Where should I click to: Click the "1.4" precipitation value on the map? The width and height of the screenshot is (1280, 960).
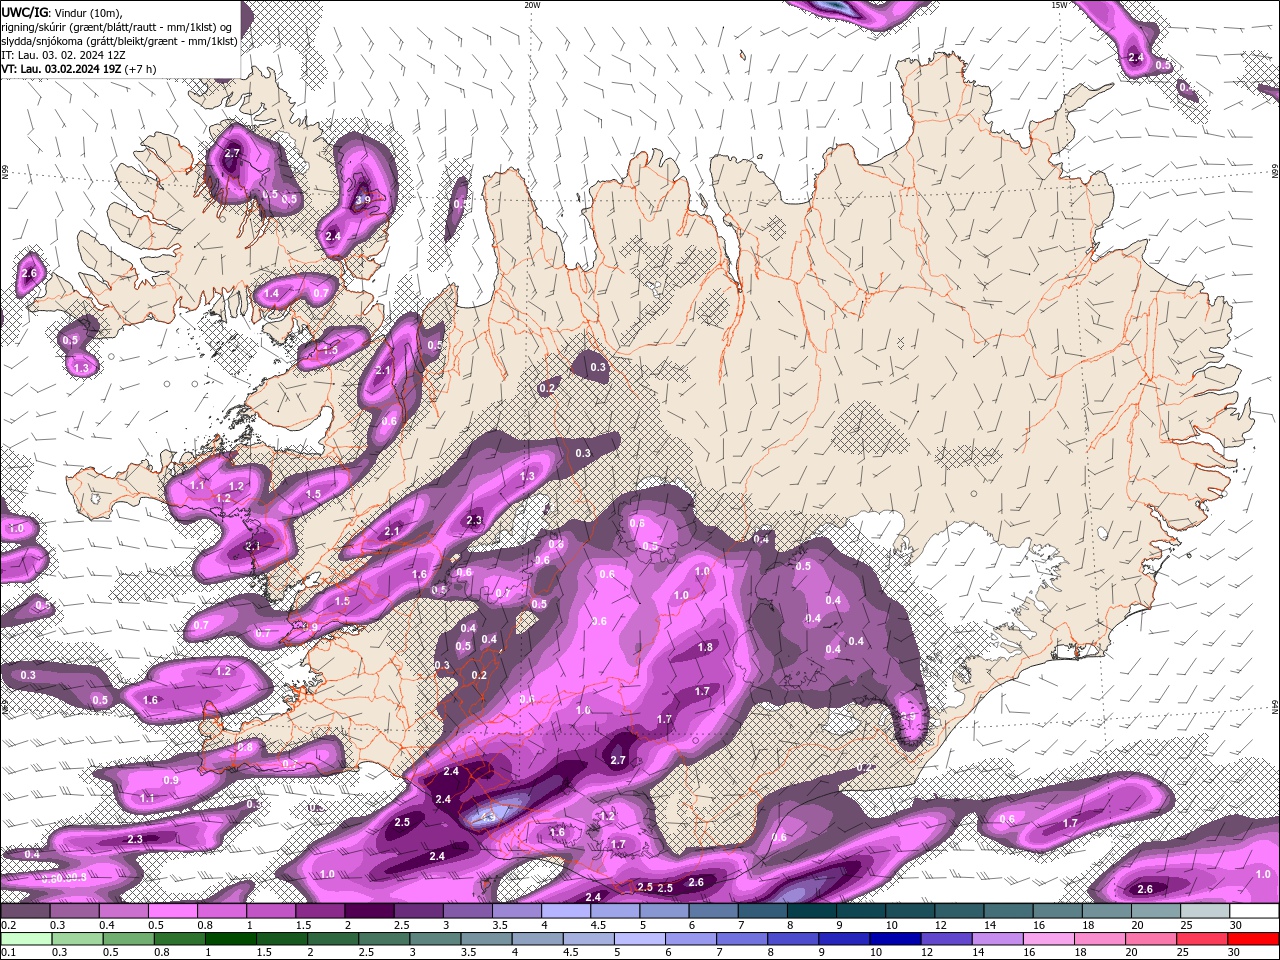coord(272,294)
